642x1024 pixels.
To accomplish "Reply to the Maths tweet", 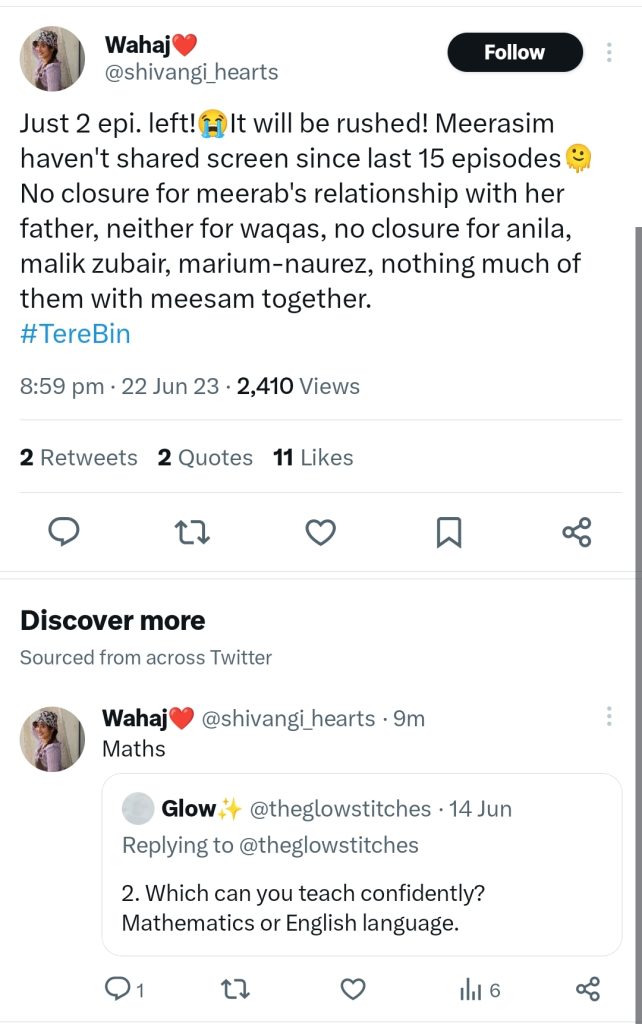I will click(119, 989).
